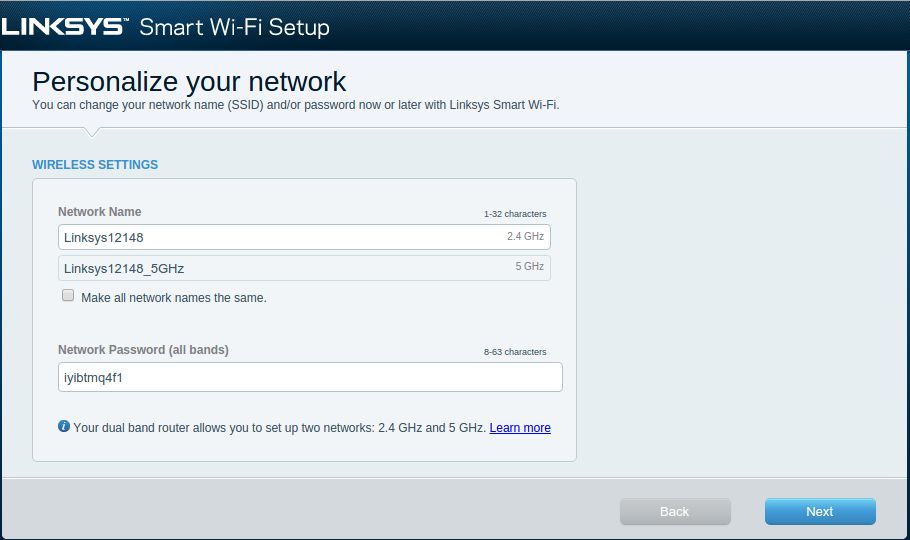The height and width of the screenshot is (540, 910).
Task: Focus the Network Password input field
Action: coord(310,377)
